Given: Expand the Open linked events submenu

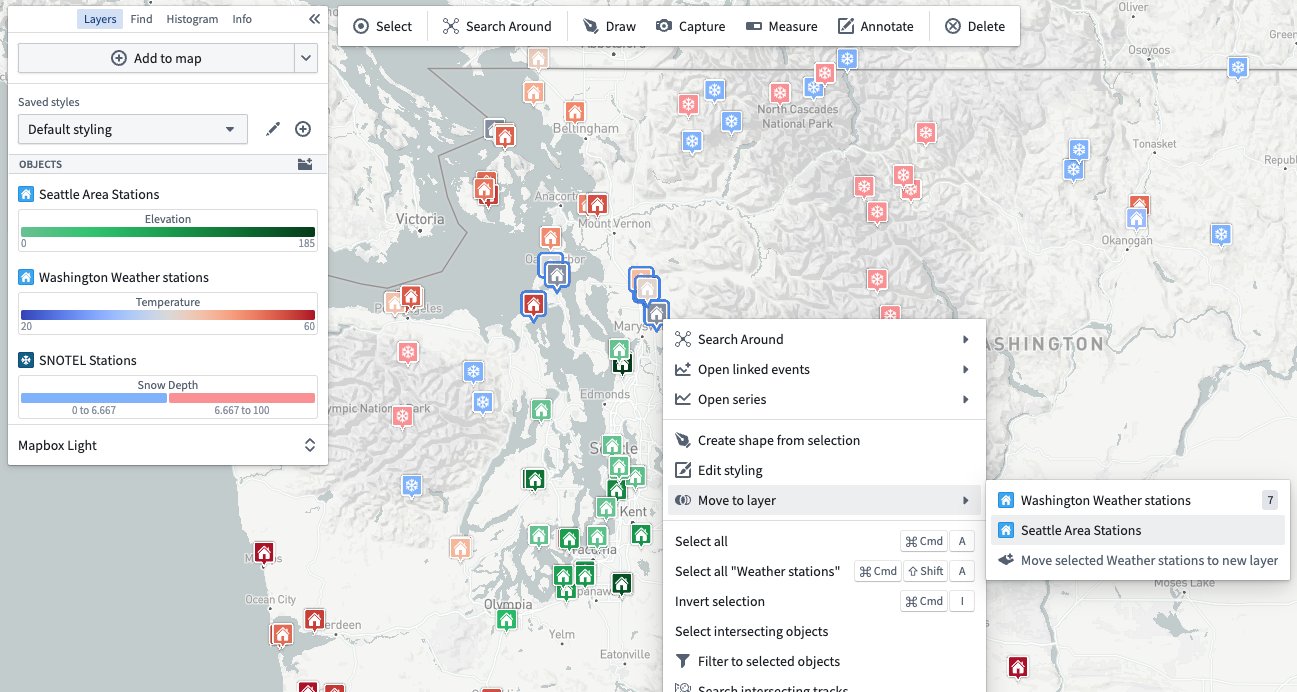Looking at the screenshot, I should click(824, 369).
